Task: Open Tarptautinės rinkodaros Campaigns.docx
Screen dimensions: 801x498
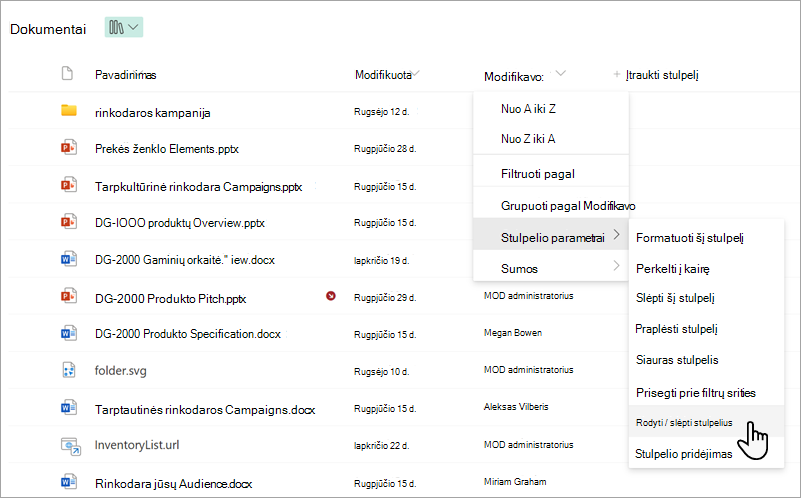Action: (205, 410)
